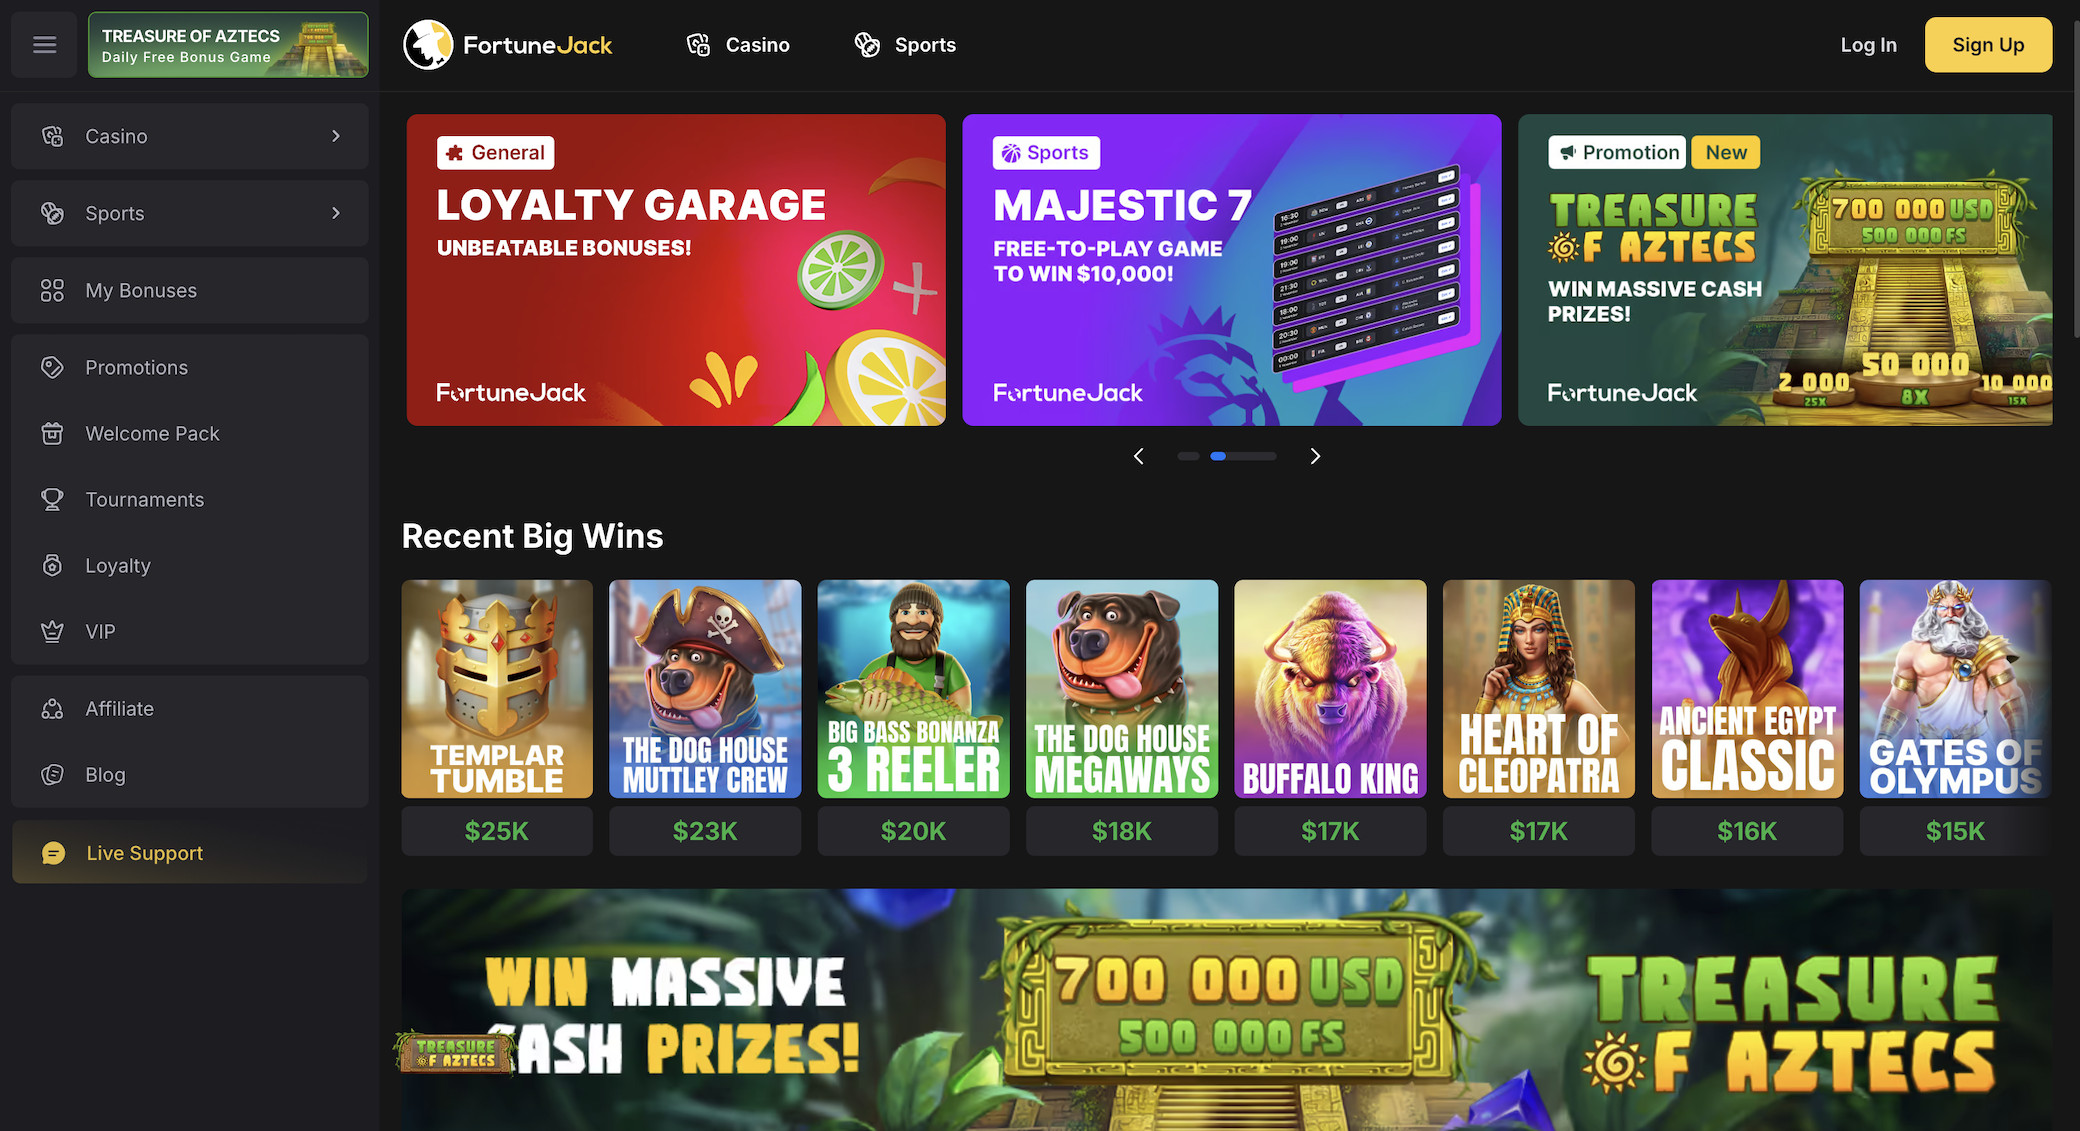Image resolution: width=2080 pixels, height=1131 pixels.
Task: Click the Live Support chat icon
Action: point(54,853)
